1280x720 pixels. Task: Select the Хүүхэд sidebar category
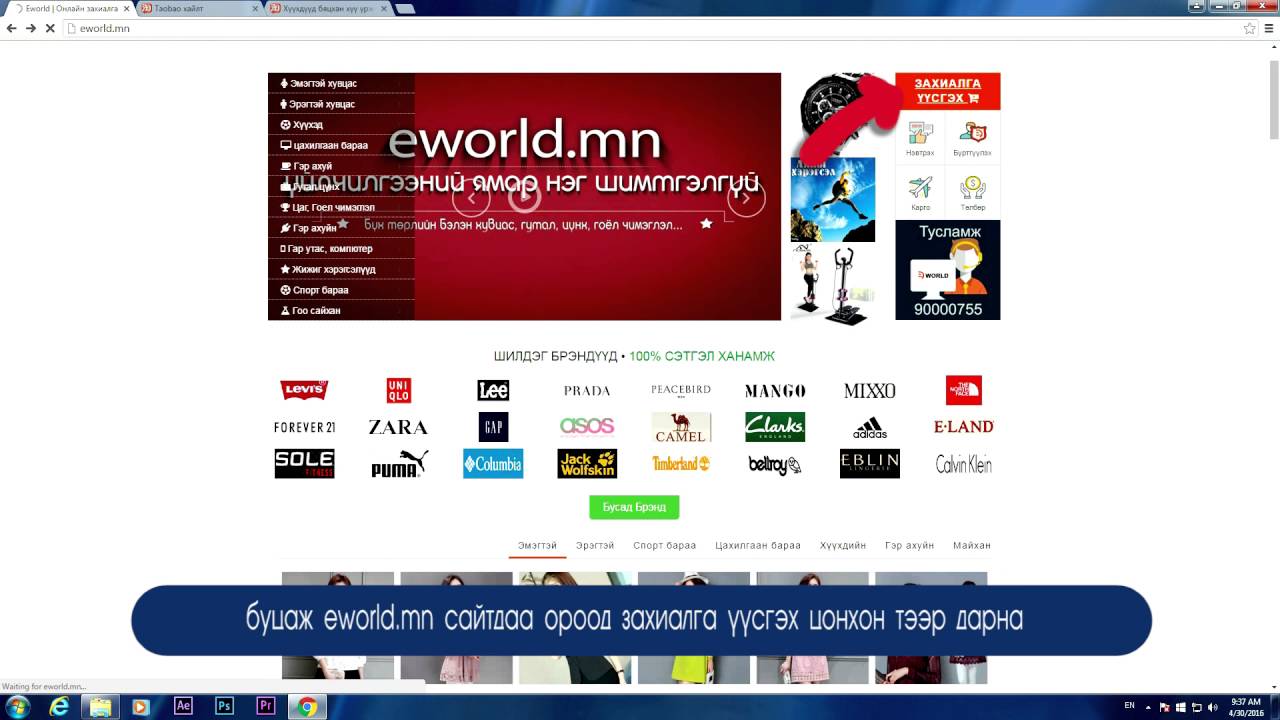coord(341,125)
